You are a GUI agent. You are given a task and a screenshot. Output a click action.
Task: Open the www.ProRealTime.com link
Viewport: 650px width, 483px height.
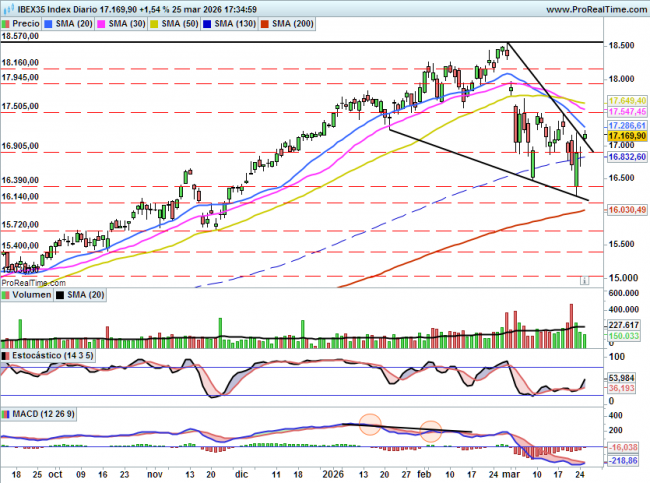[x=597, y=9]
